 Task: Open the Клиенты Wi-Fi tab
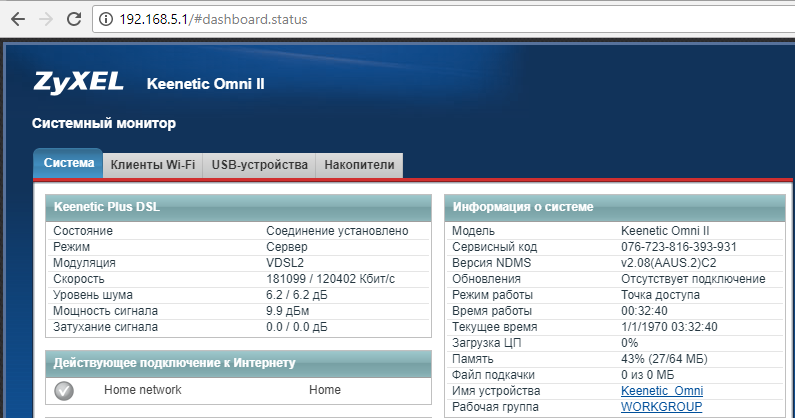pyautogui.click(x=152, y=165)
